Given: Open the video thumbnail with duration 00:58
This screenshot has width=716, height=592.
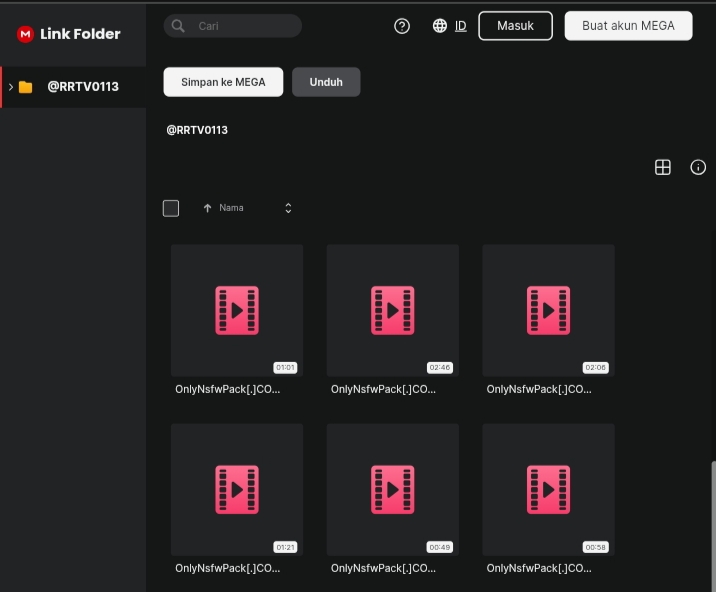Looking at the screenshot, I should click(548, 490).
